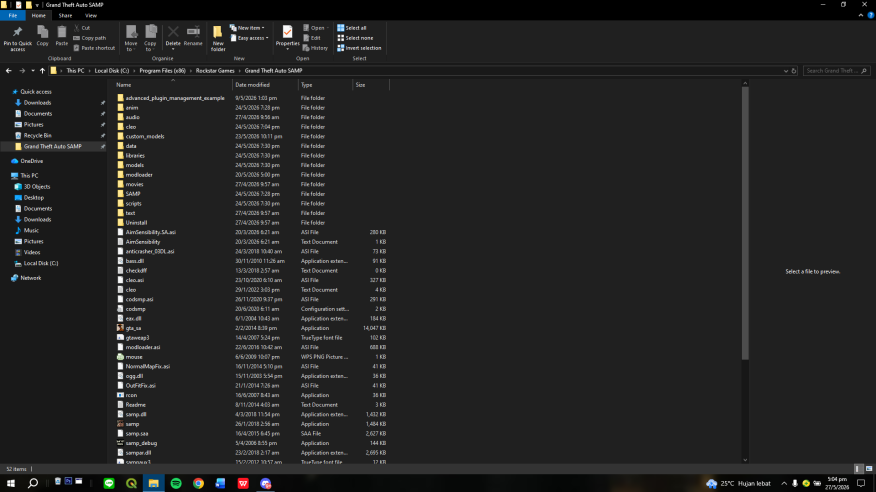This screenshot has width=876, height=492.
Task: Click the Copy to icon
Action: (x=150, y=38)
